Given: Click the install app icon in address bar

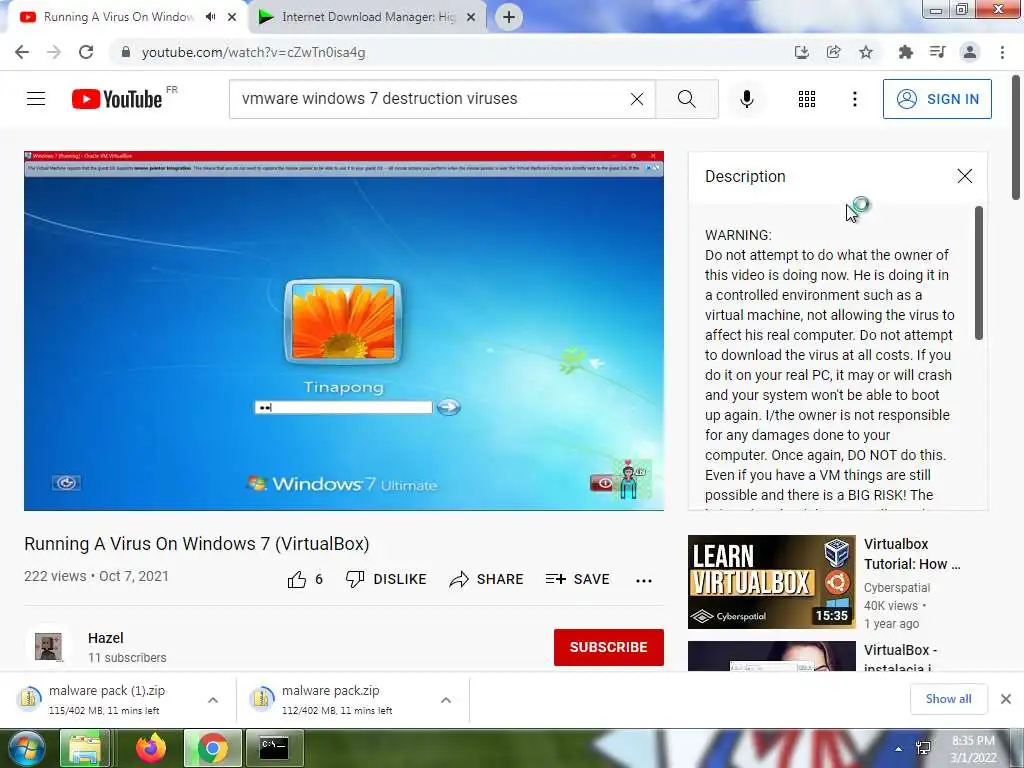Looking at the screenshot, I should (801, 52).
